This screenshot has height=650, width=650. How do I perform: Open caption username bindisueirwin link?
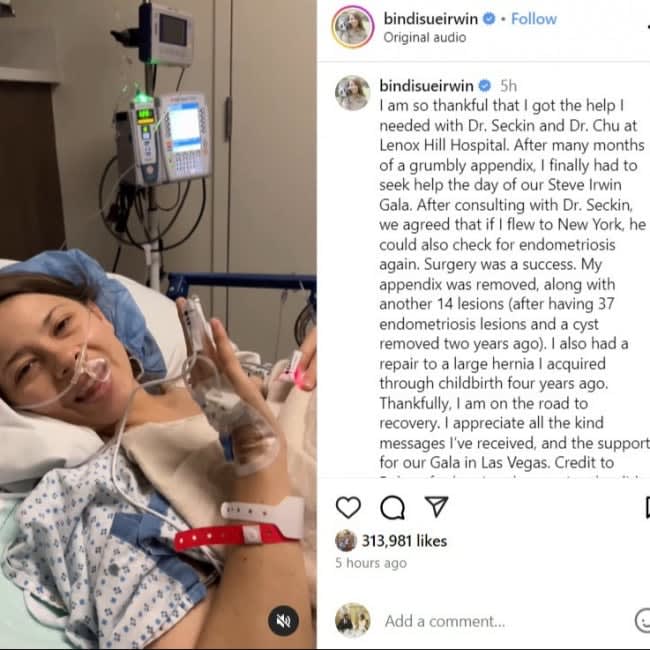(x=426, y=86)
